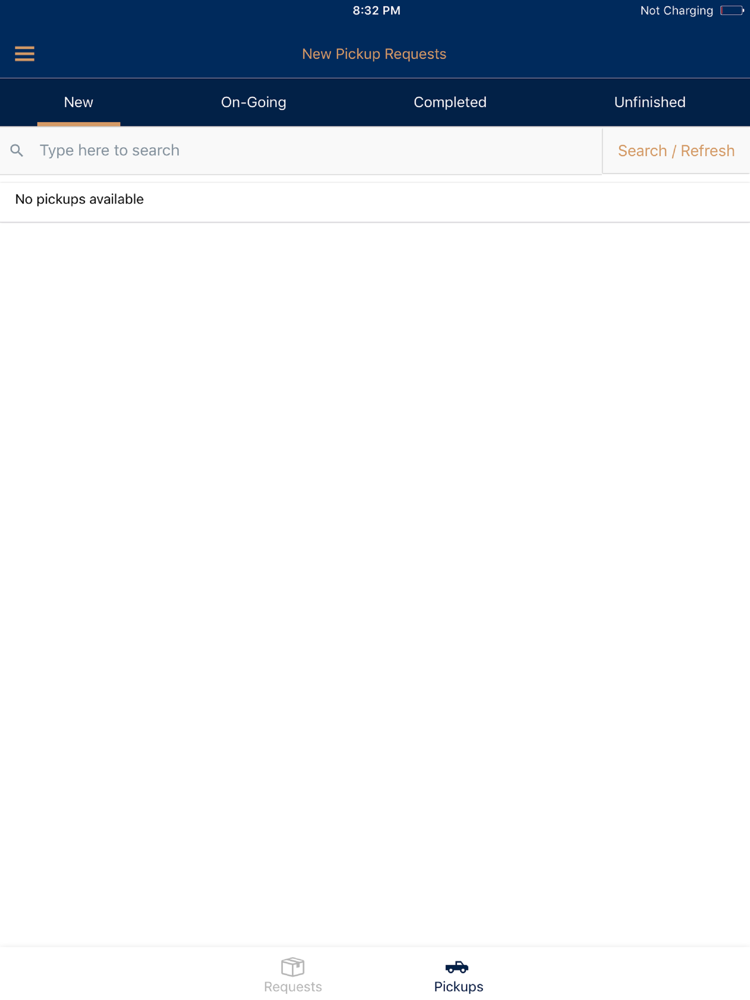The image size is (750, 1000).
Task: Tap the 8:32 PM clock
Action: [x=376, y=10]
